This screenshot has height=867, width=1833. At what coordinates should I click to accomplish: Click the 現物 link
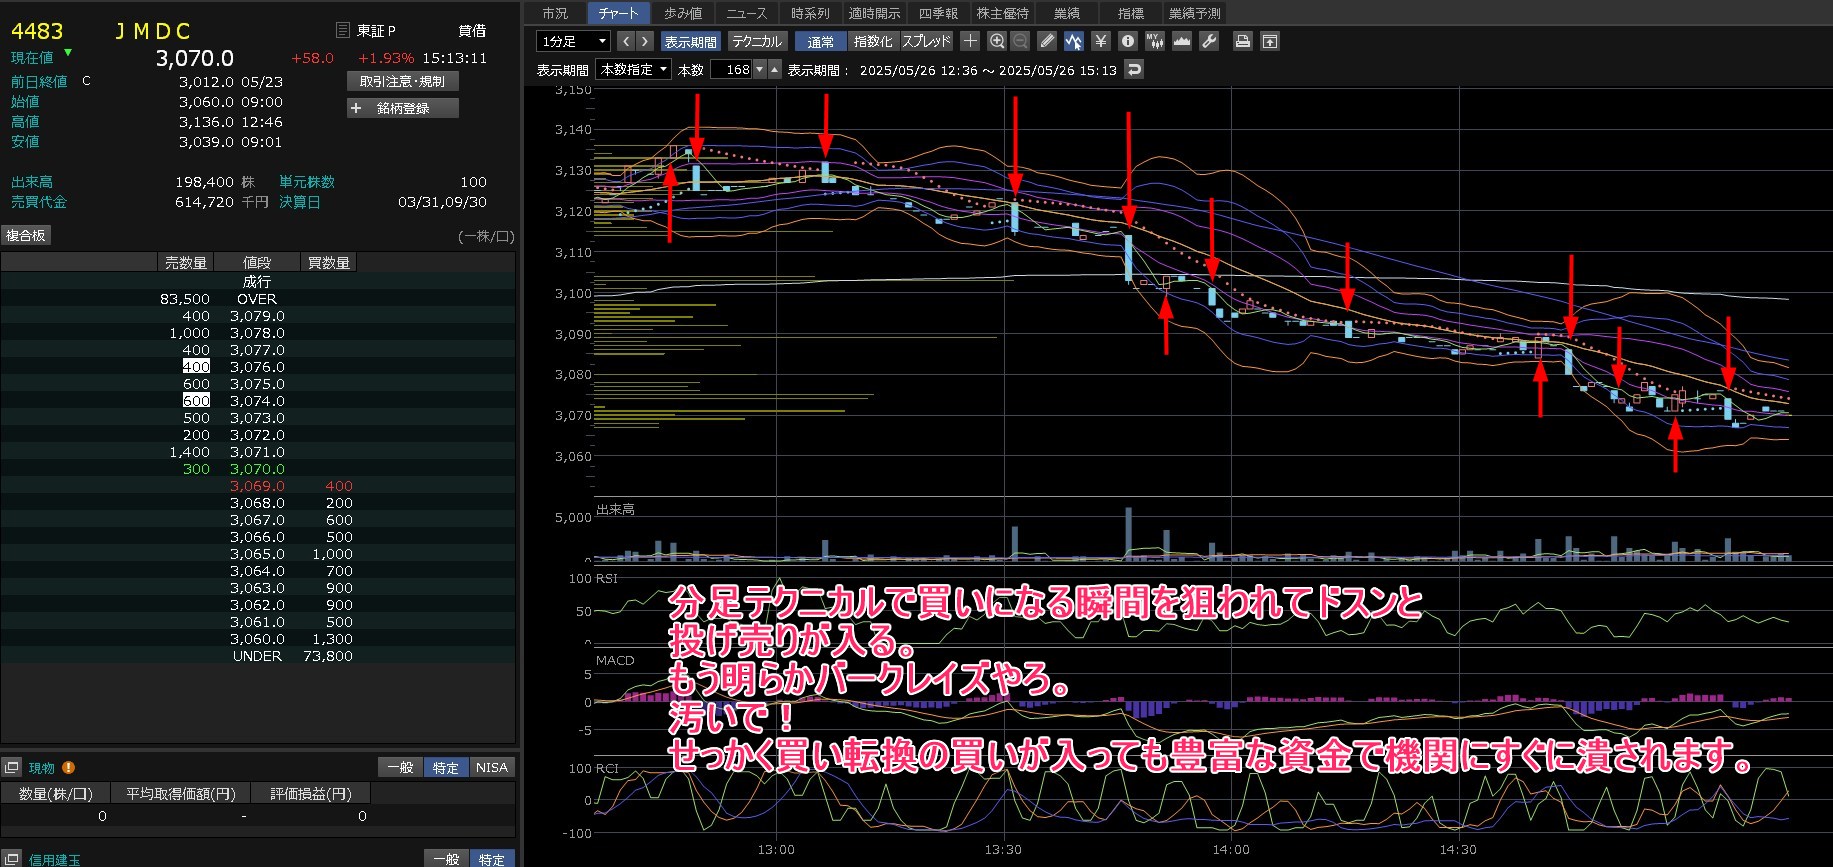[x=42, y=768]
